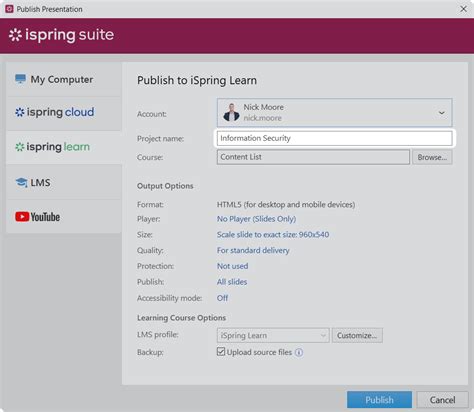
Task: Click the Output Options section label
Action: click(165, 186)
